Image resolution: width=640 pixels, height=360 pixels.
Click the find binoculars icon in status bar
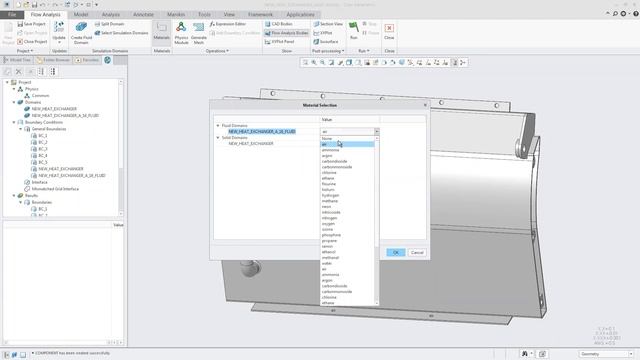525,354
